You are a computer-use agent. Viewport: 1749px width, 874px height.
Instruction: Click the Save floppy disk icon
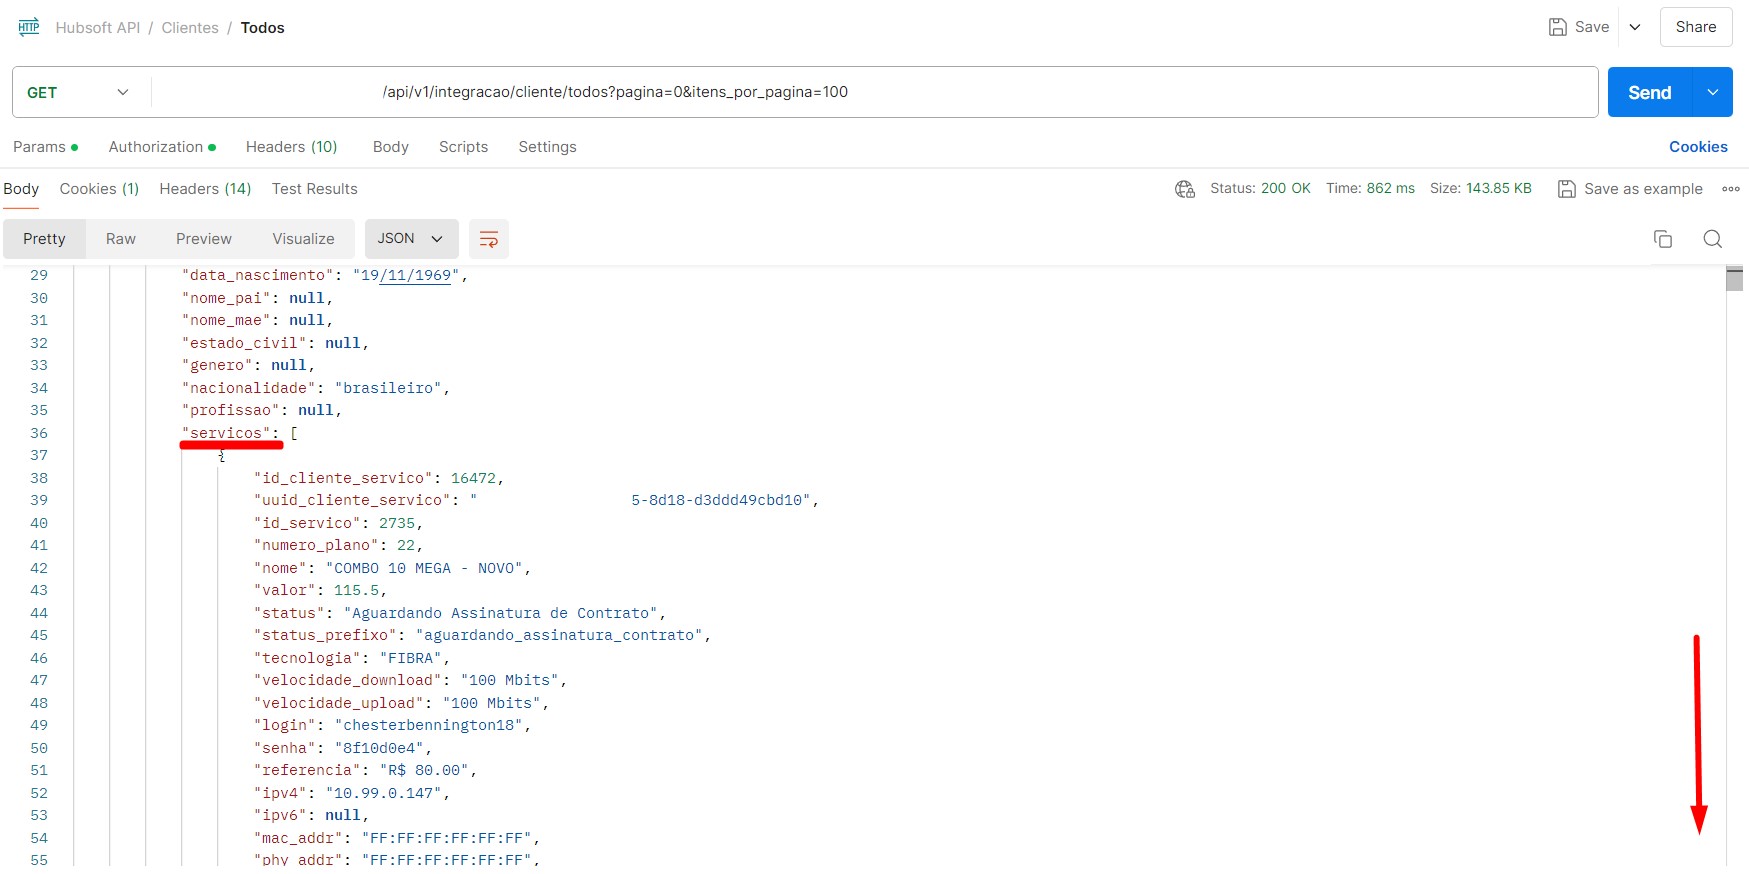[1557, 27]
